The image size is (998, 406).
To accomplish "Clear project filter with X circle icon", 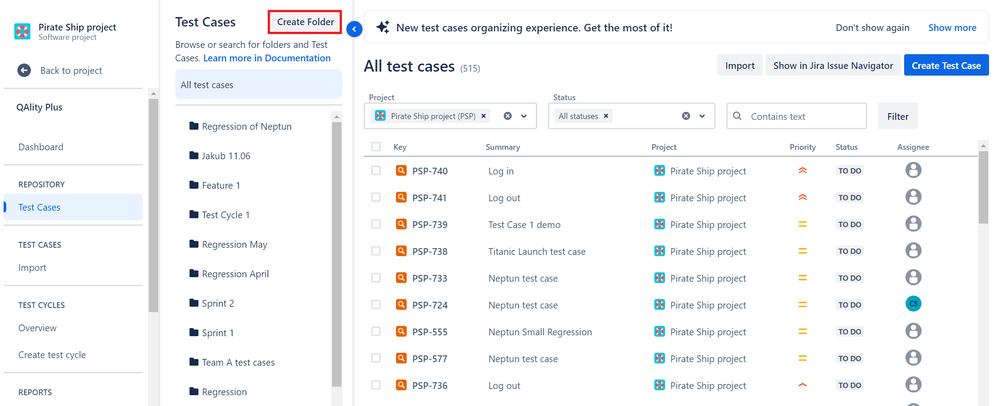I will 507,116.
